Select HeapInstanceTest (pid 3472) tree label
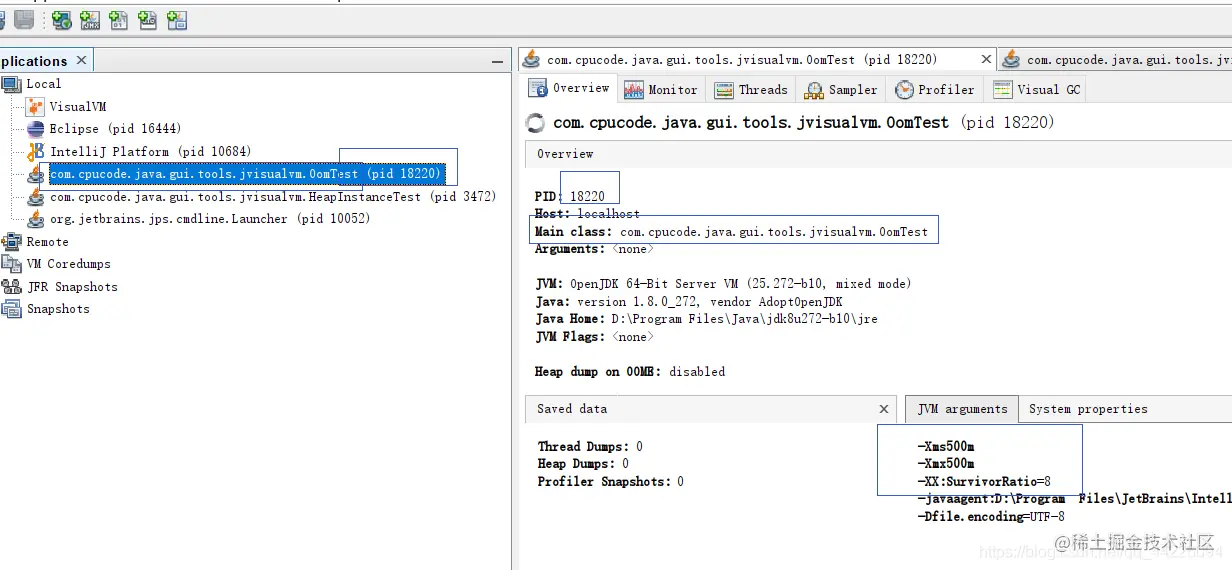The height and width of the screenshot is (570, 1232). 273,197
